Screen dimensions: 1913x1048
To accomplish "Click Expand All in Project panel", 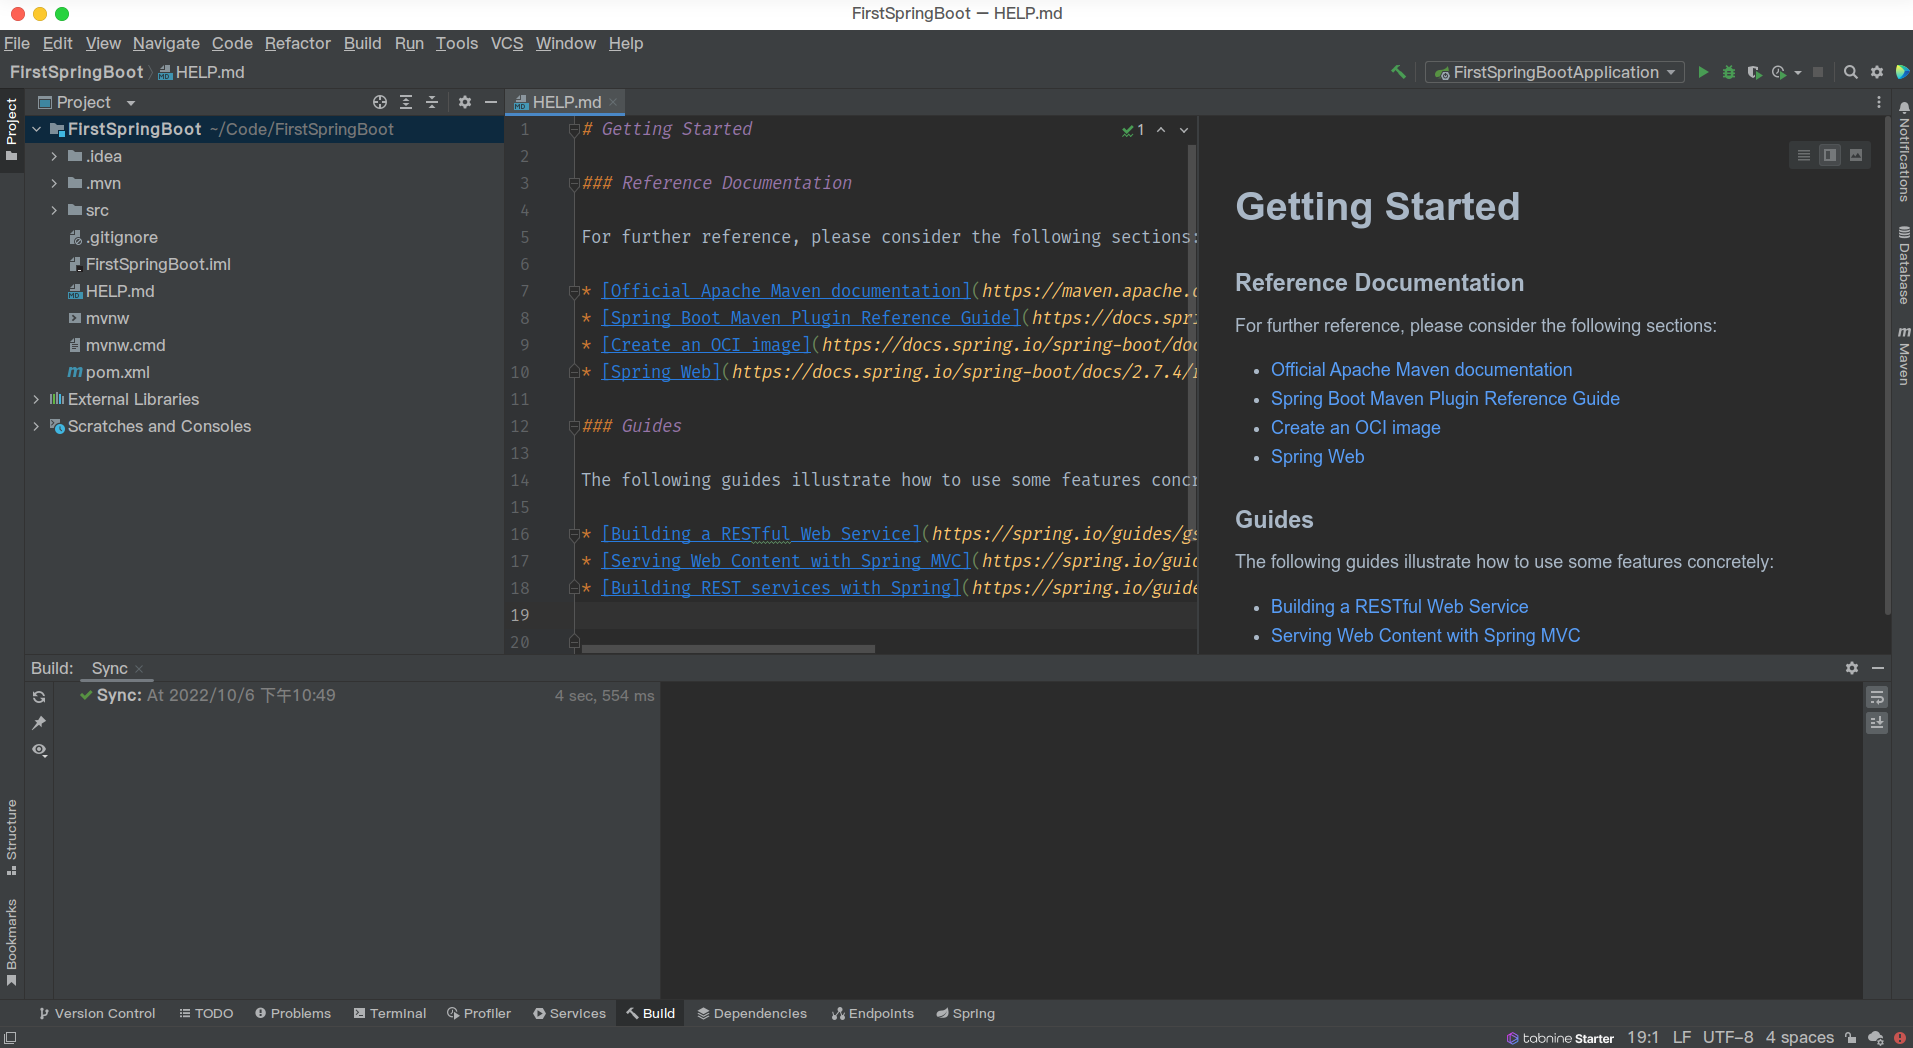I will 406,102.
